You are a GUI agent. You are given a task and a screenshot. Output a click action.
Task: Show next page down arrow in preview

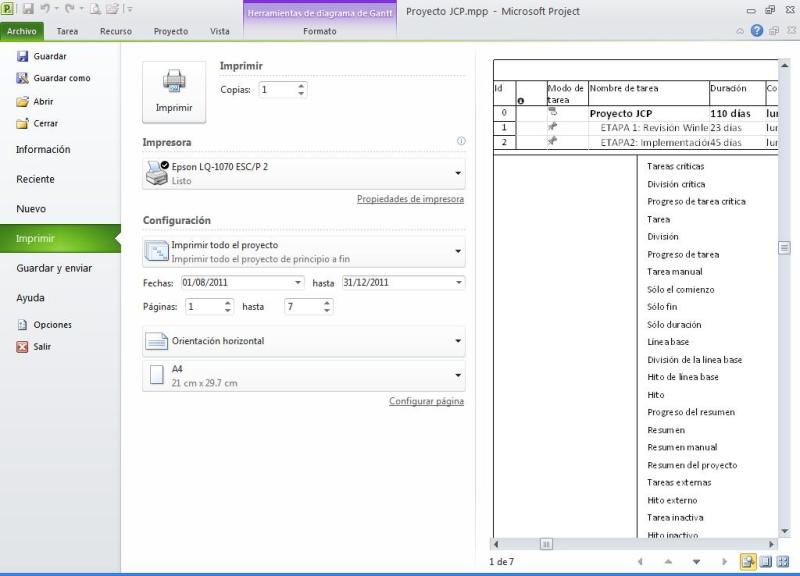click(696, 562)
